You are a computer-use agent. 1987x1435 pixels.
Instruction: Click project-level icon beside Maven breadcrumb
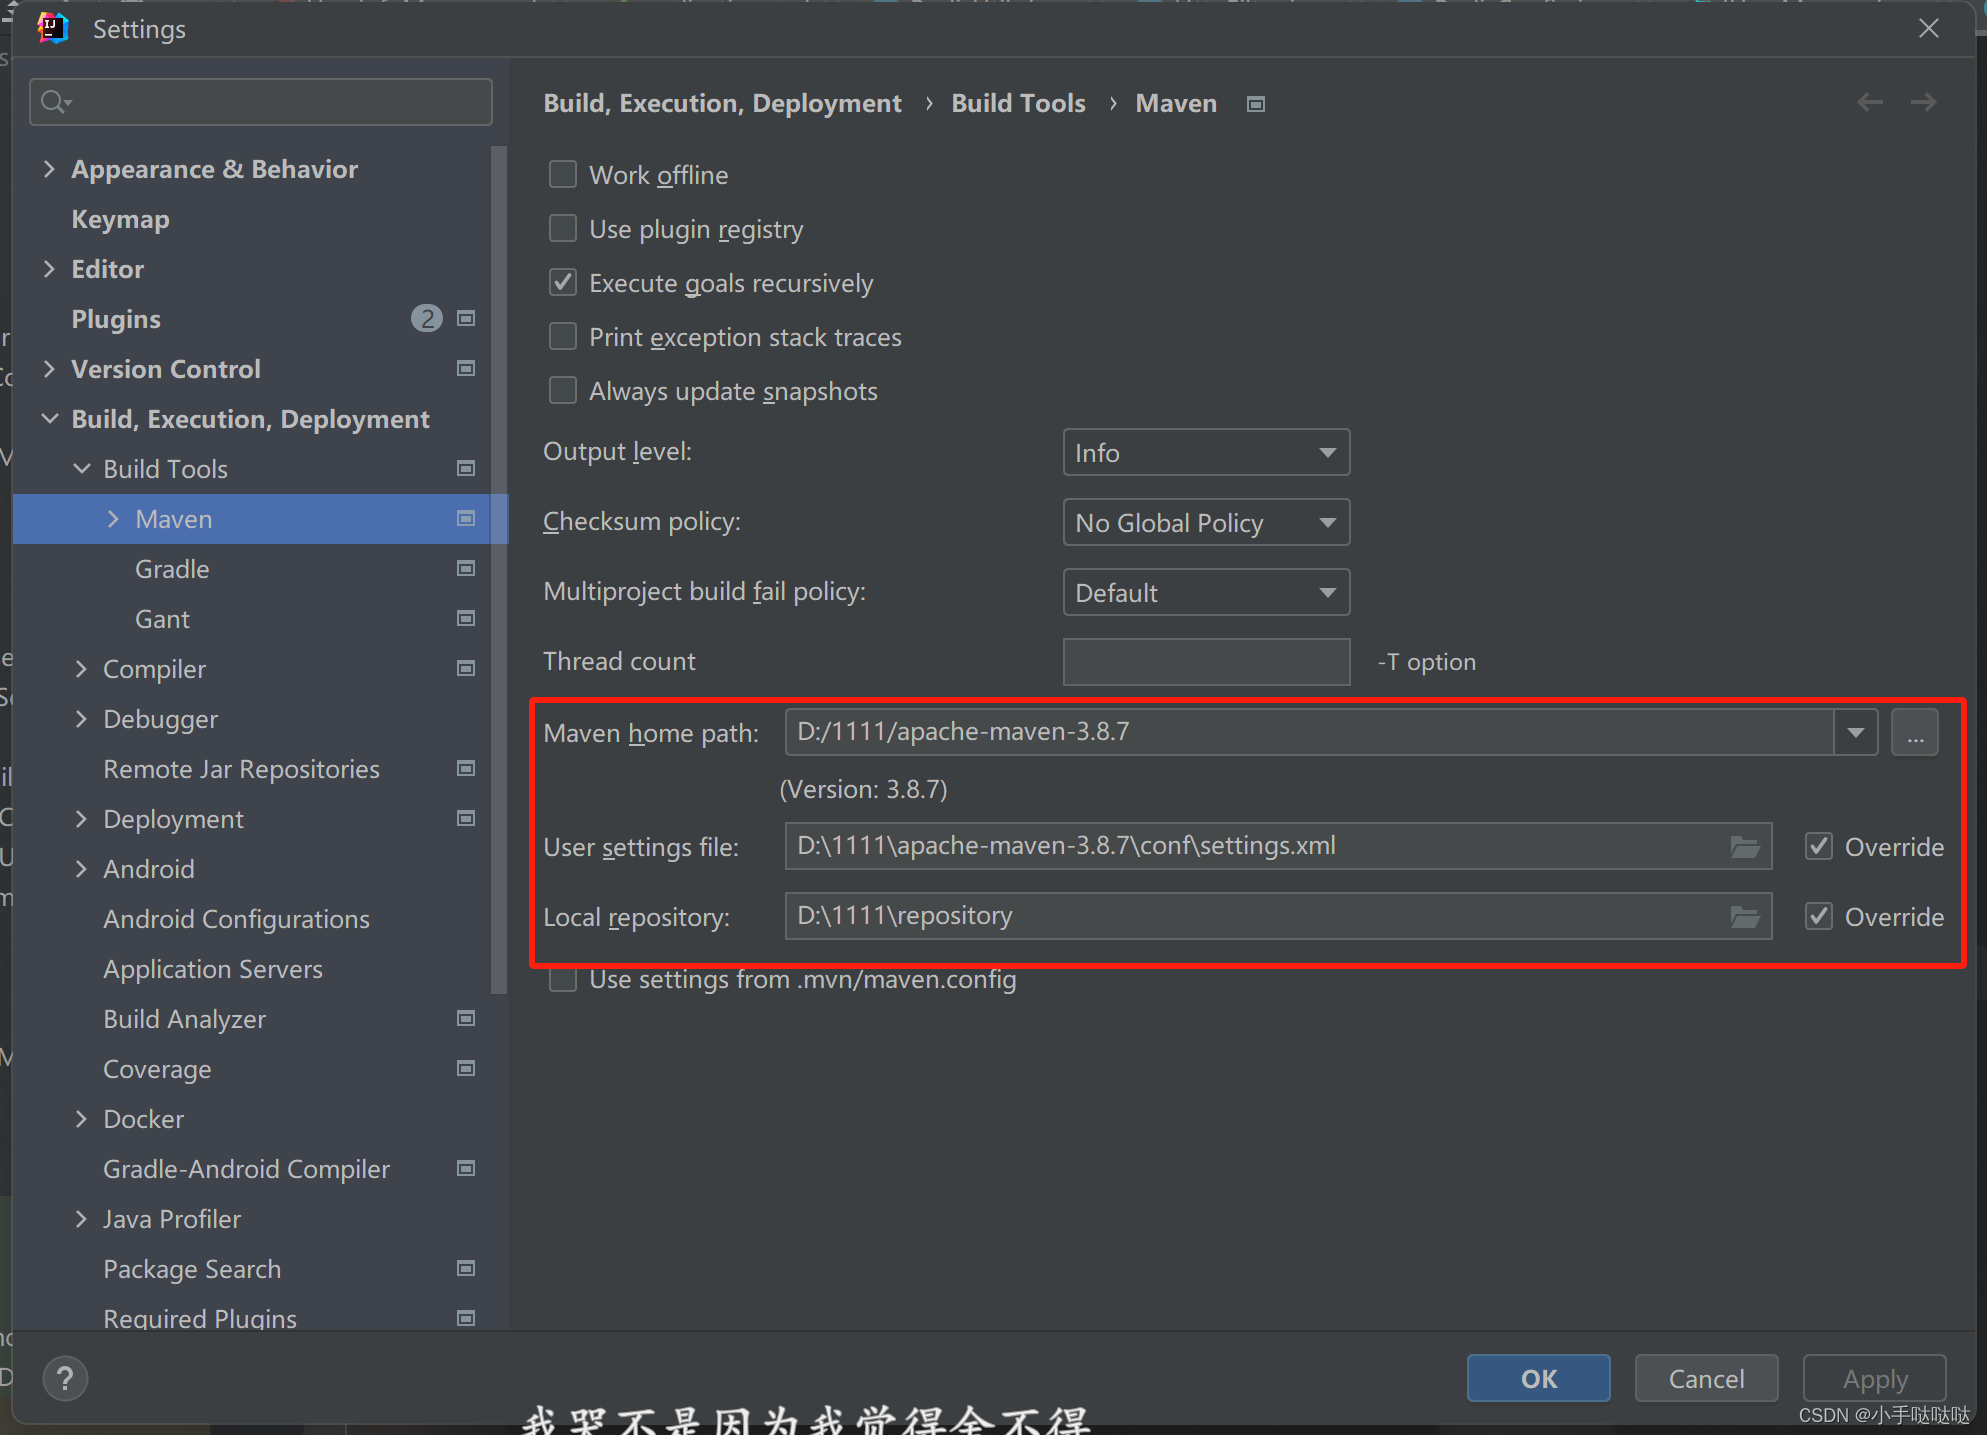tap(1256, 104)
